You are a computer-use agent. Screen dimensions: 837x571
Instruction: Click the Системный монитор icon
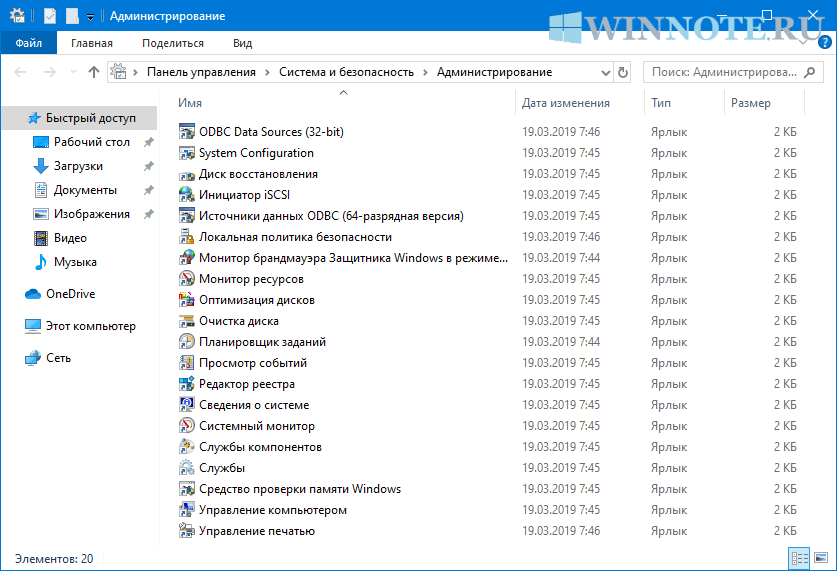tap(186, 426)
